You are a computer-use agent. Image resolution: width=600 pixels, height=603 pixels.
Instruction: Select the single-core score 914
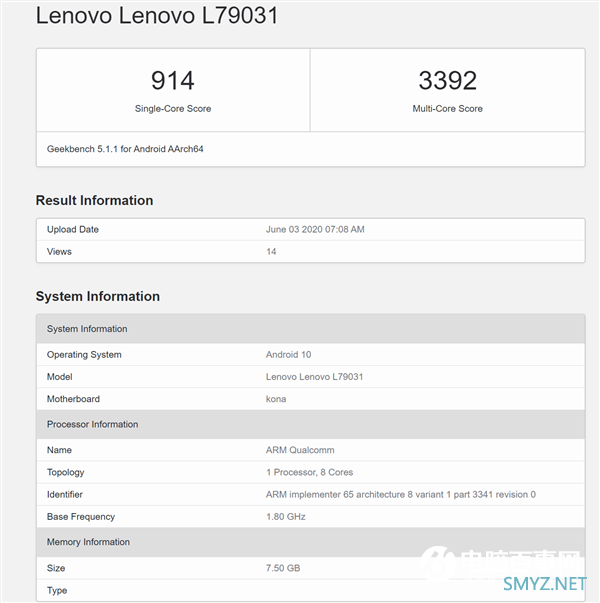(173, 81)
